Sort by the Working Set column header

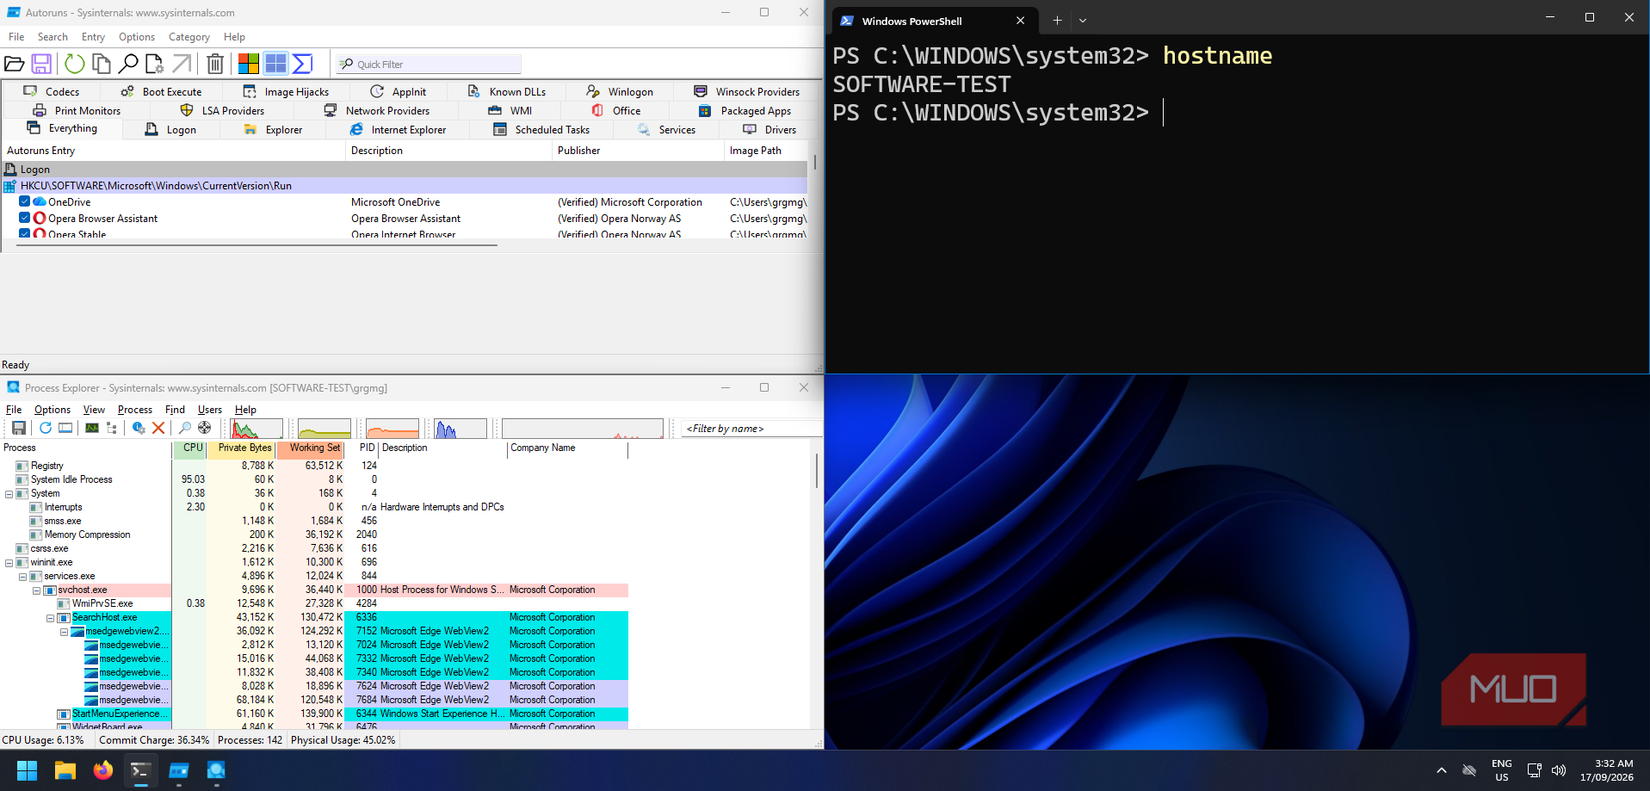[x=311, y=449]
